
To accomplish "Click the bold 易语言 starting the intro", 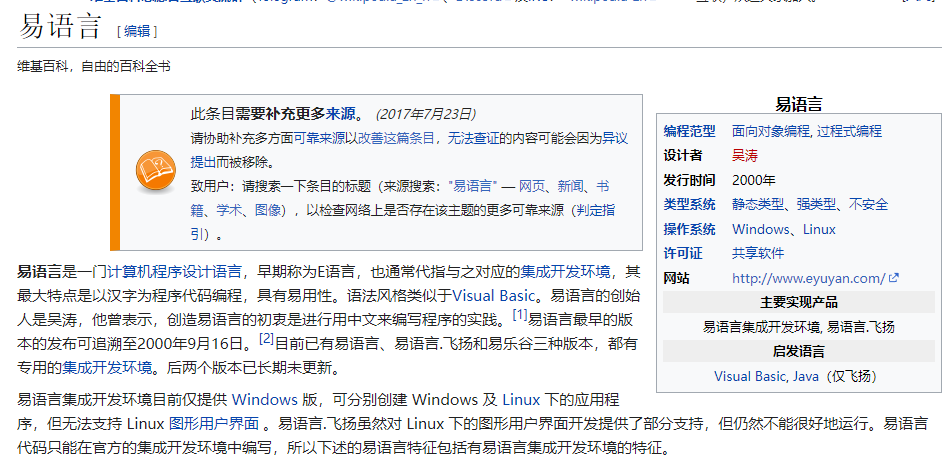I will click(40, 271).
